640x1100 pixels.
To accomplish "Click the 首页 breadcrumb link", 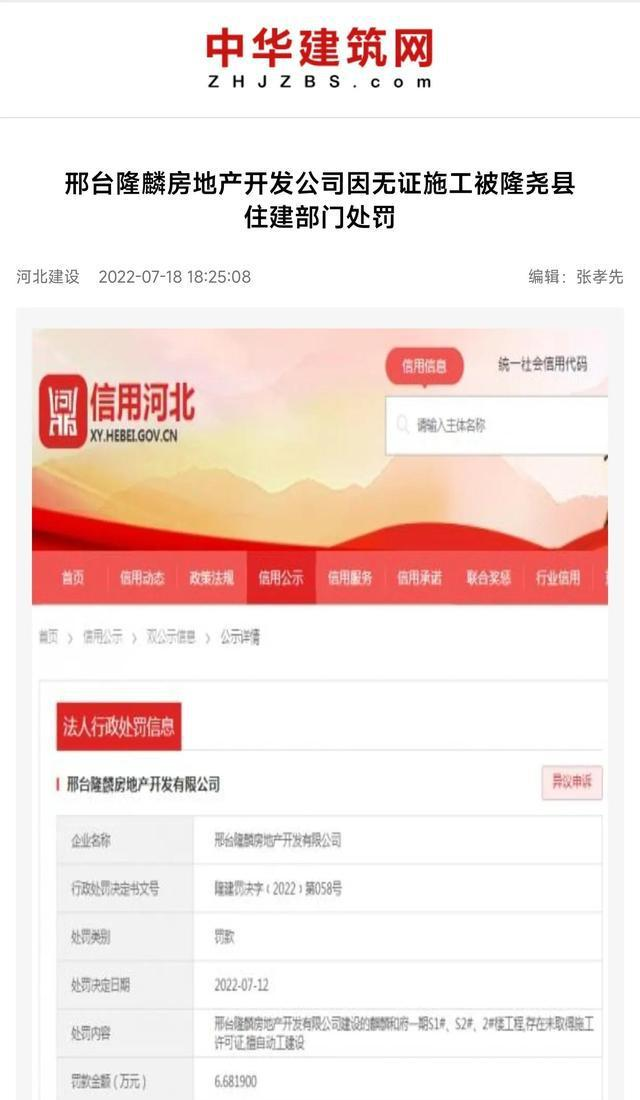I will [48, 636].
